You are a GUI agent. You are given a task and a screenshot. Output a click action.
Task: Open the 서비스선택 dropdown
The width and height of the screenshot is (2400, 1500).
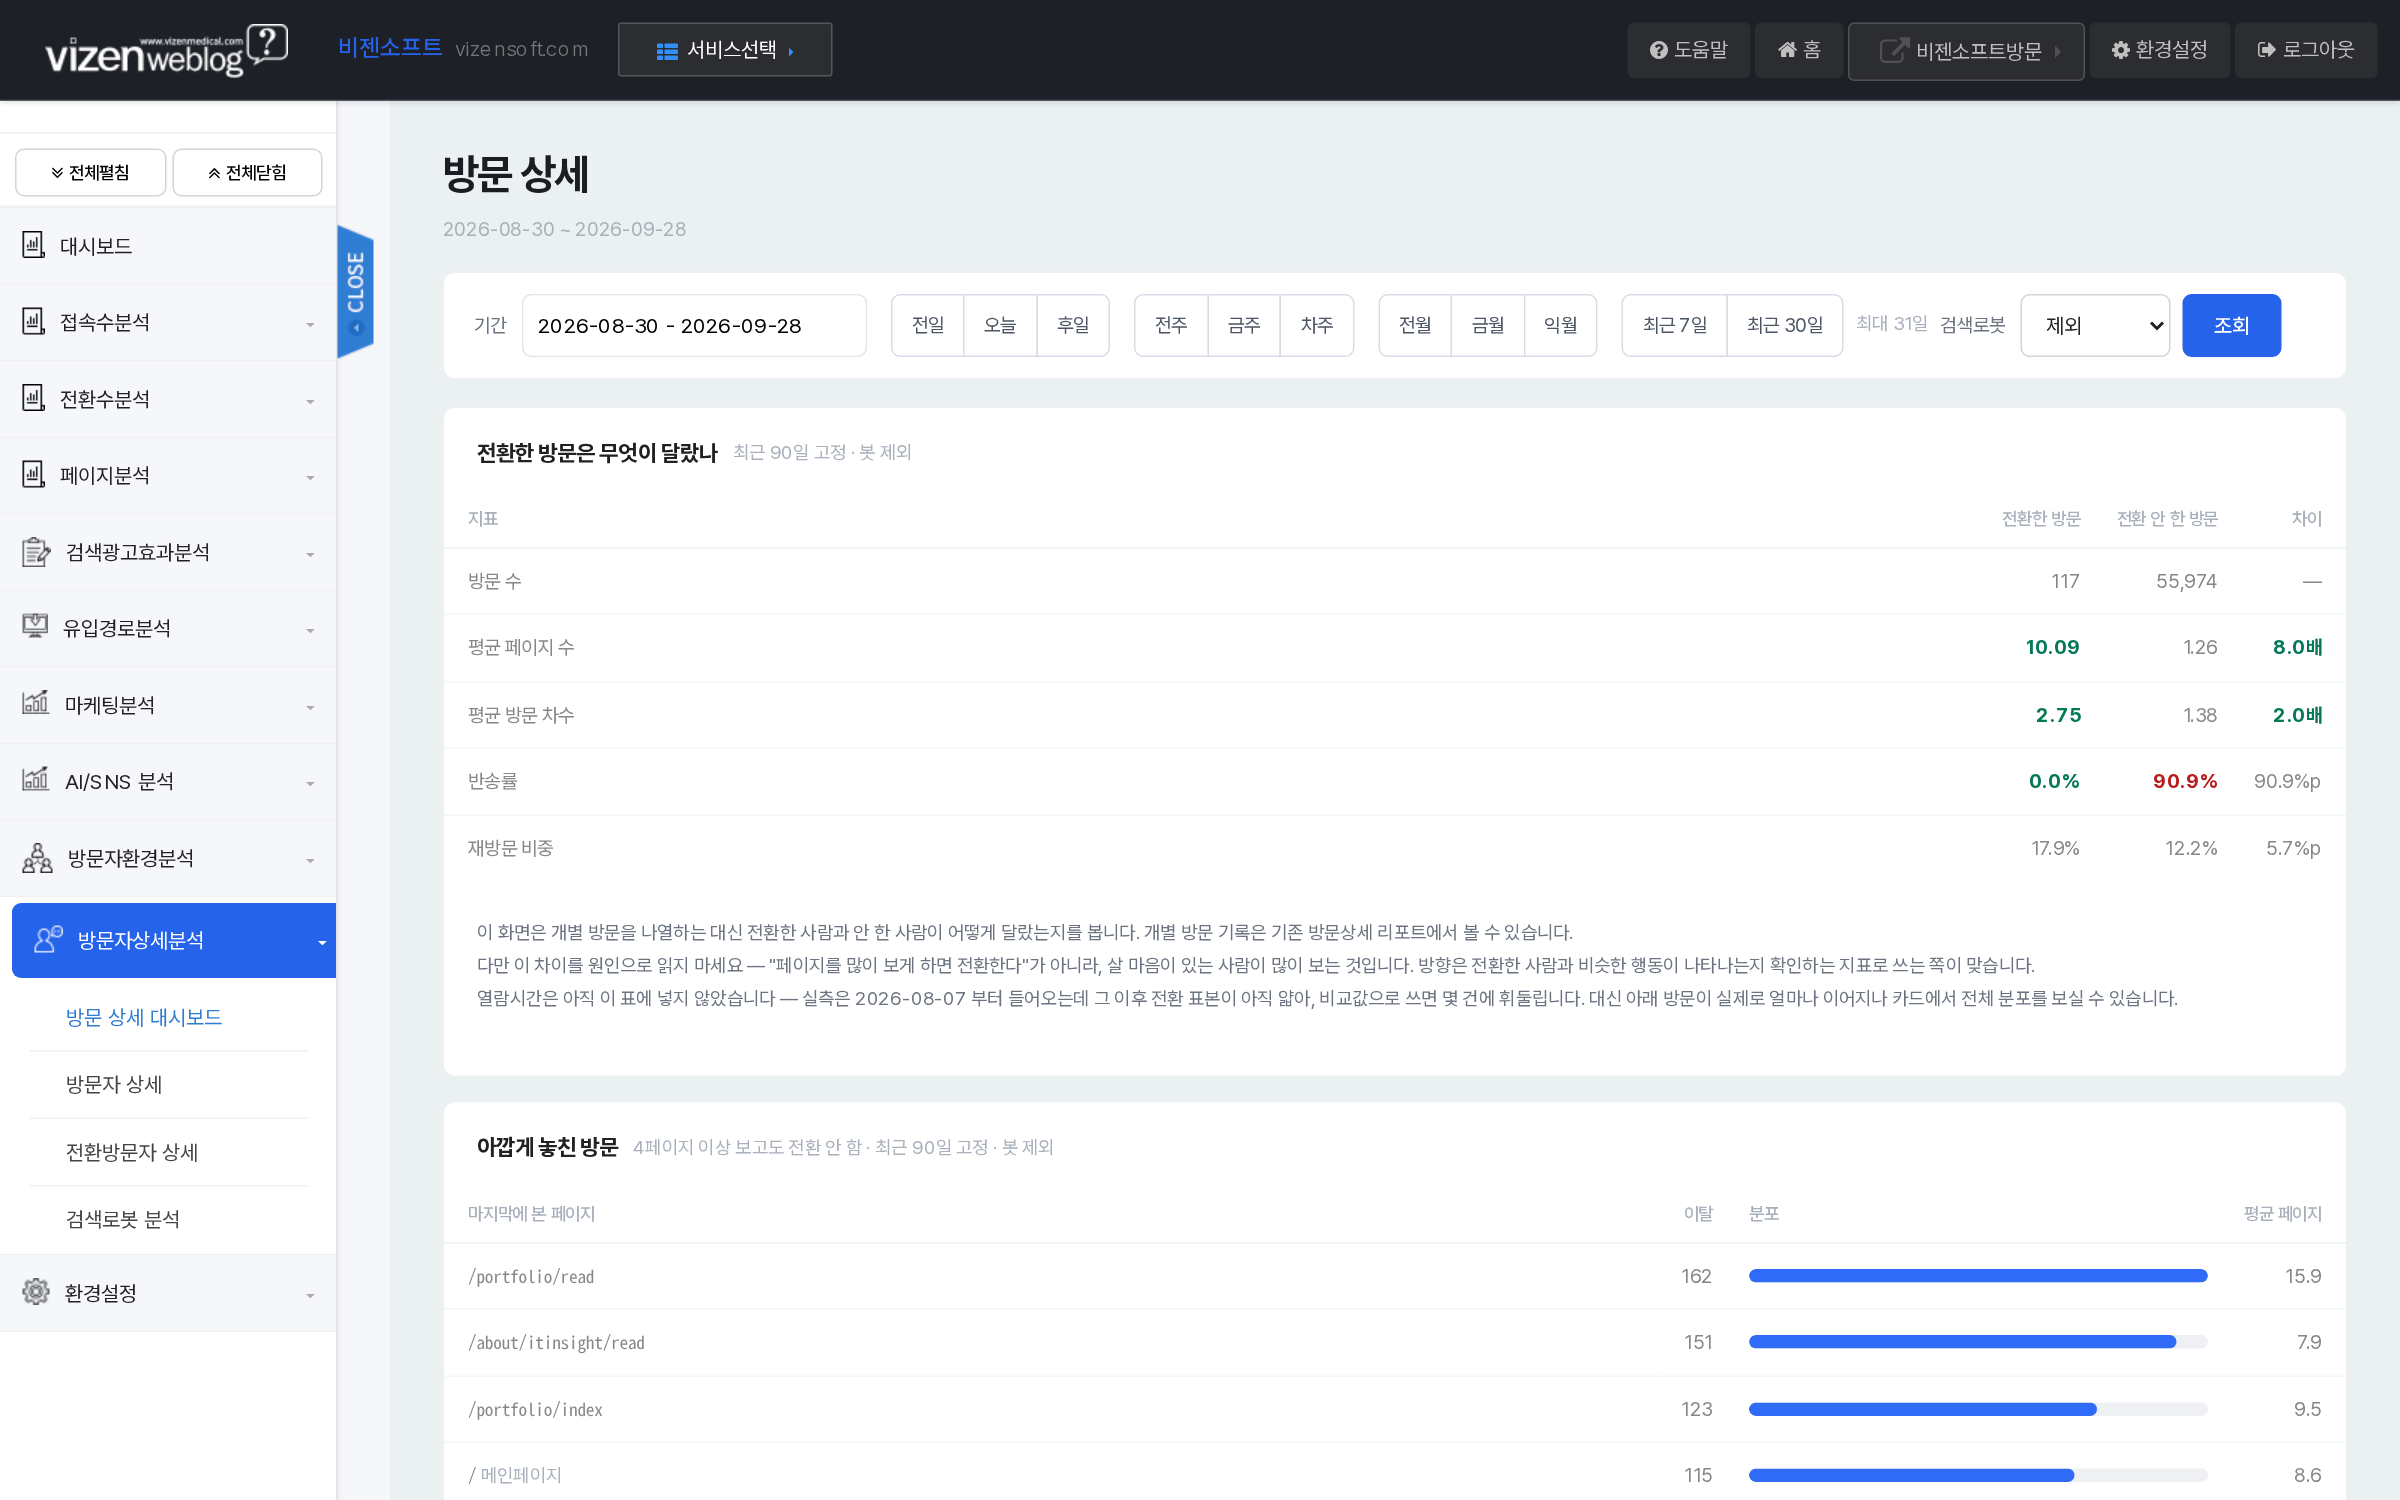point(725,50)
